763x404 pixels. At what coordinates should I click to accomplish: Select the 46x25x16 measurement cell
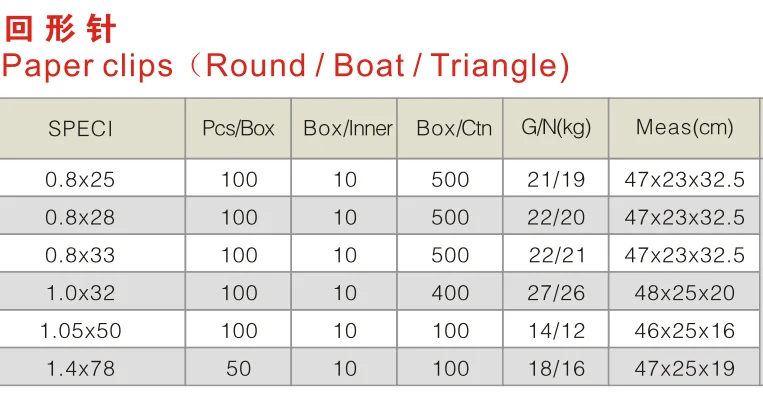coord(685,331)
